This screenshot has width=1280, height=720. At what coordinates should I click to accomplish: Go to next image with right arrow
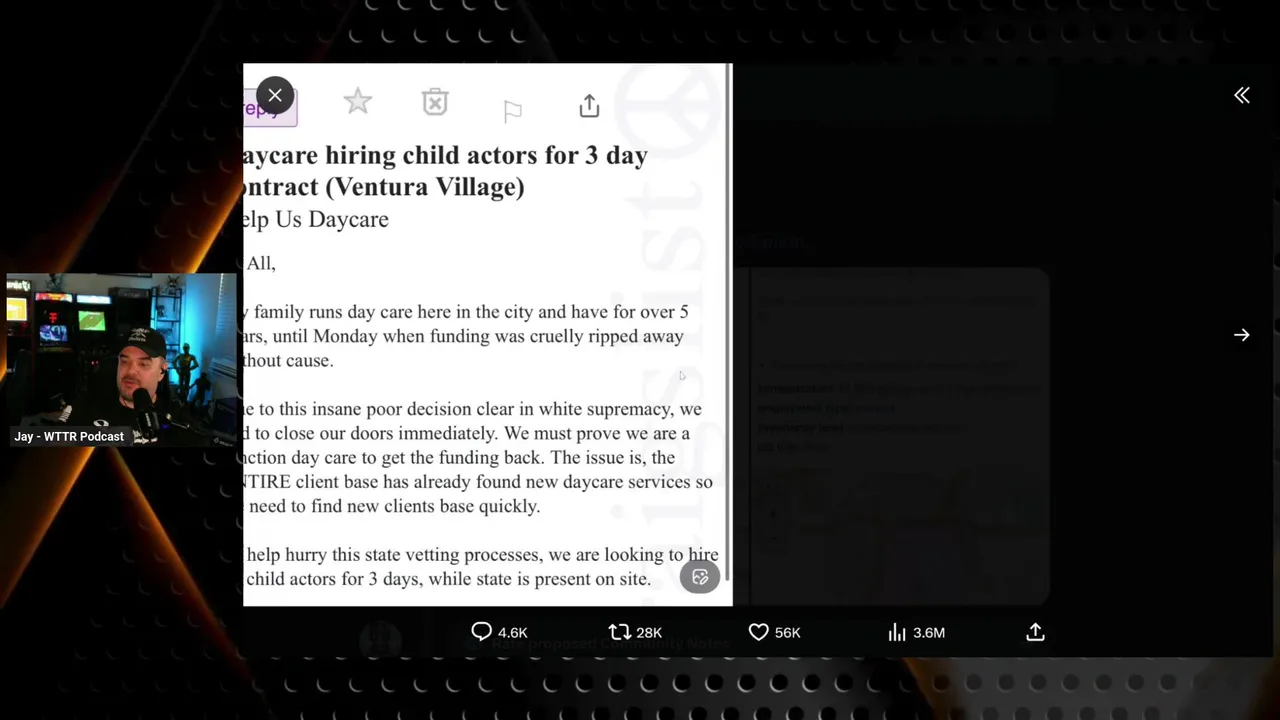pyautogui.click(x=1241, y=335)
